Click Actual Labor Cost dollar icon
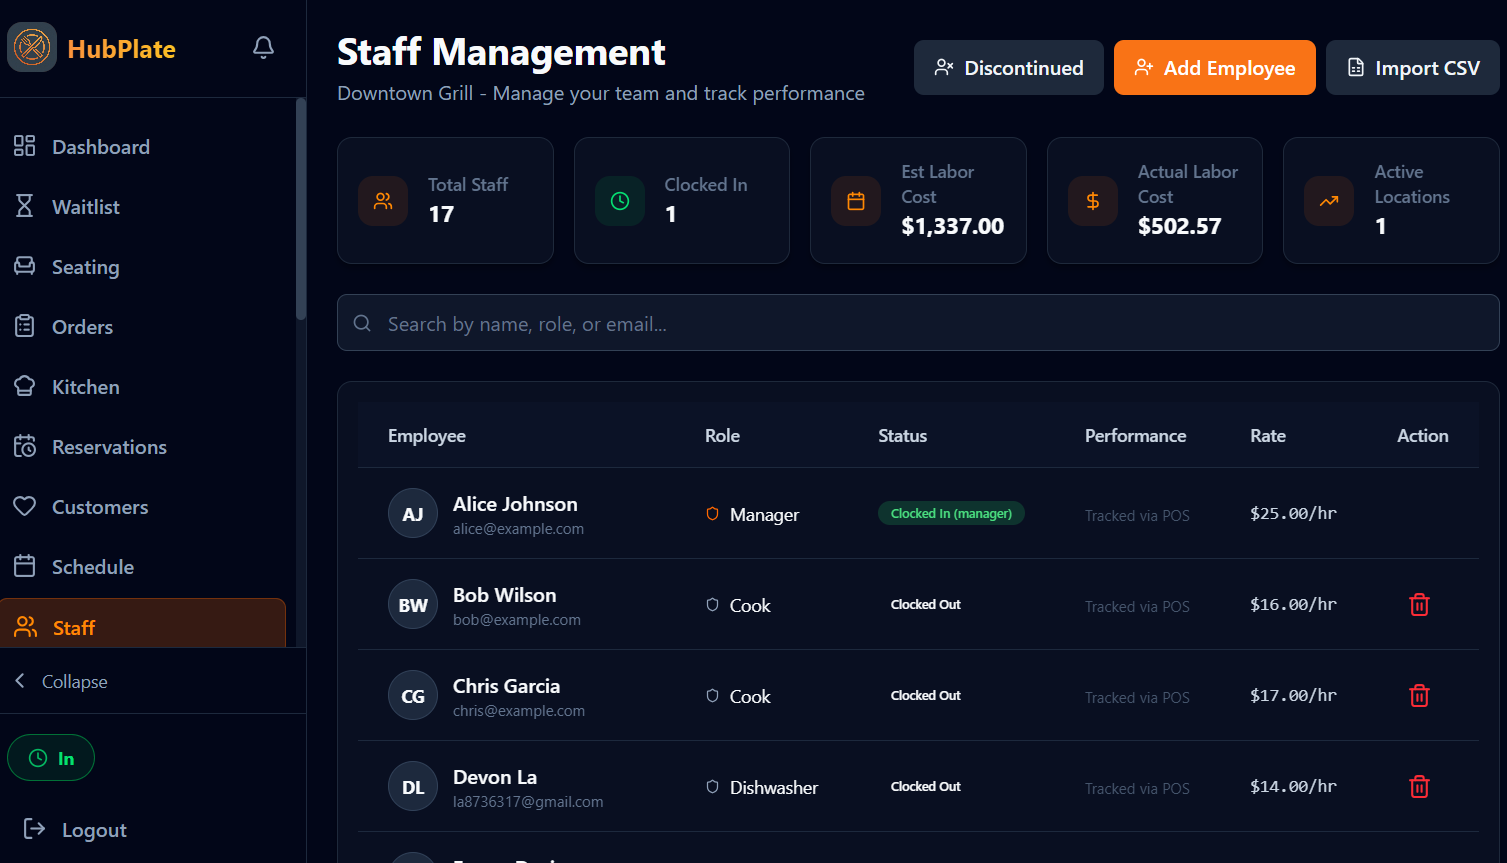The width and height of the screenshot is (1507, 863). tap(1093, 201)
